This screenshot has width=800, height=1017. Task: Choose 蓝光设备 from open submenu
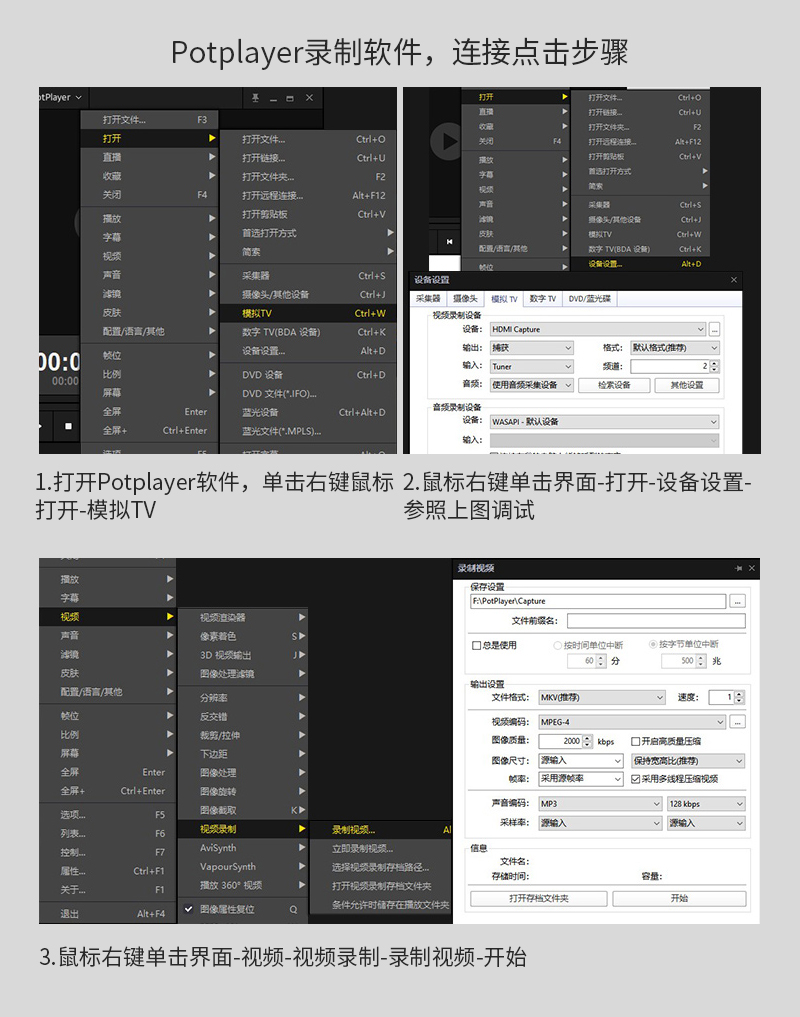308,413
